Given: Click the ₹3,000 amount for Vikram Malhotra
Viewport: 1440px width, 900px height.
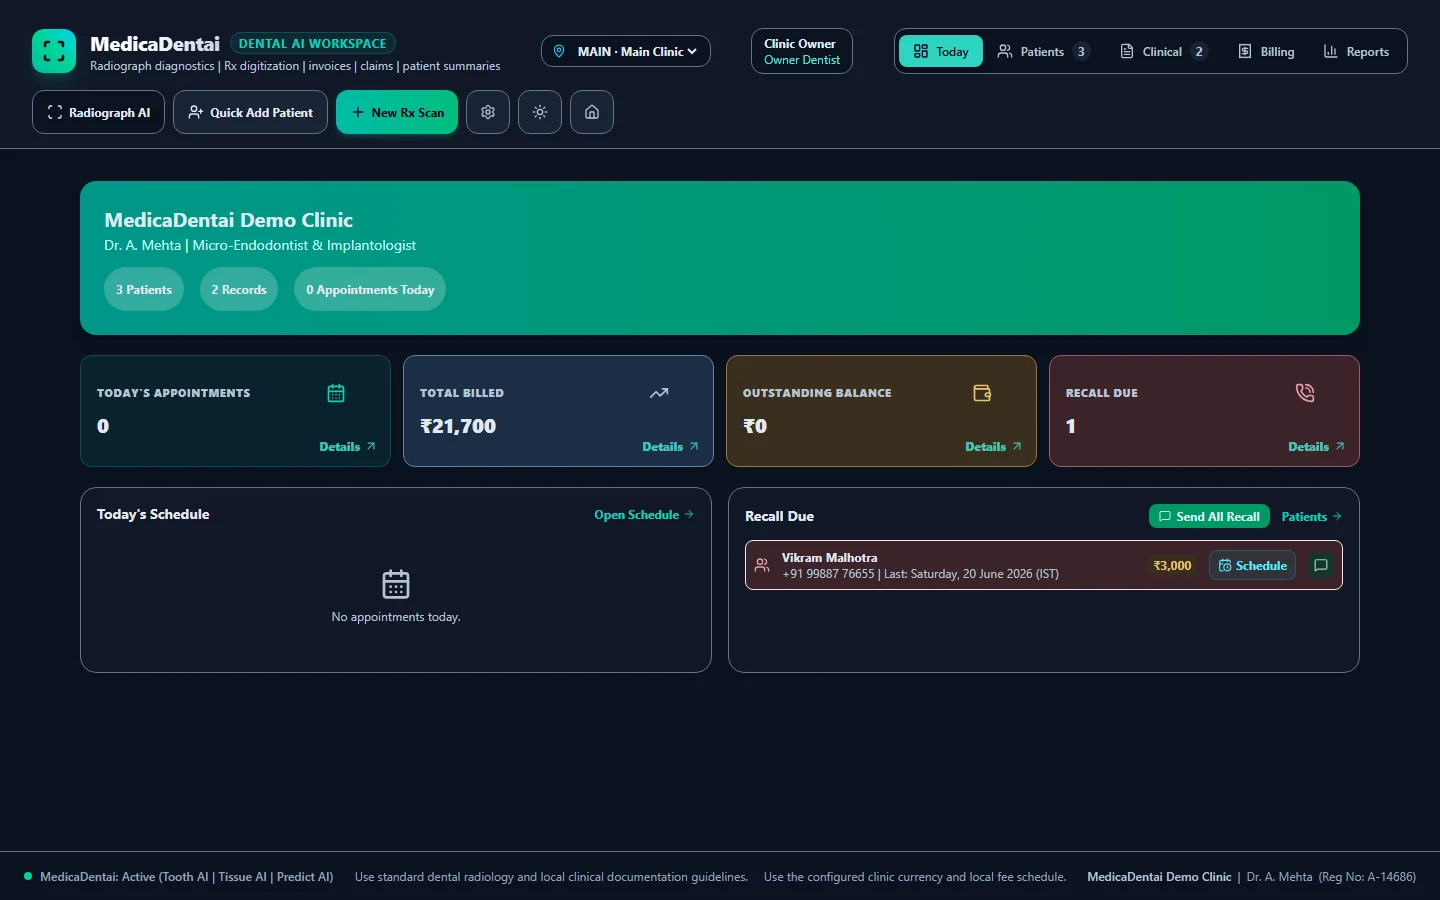Looking at the screenshot, I should pos(1172,565).
